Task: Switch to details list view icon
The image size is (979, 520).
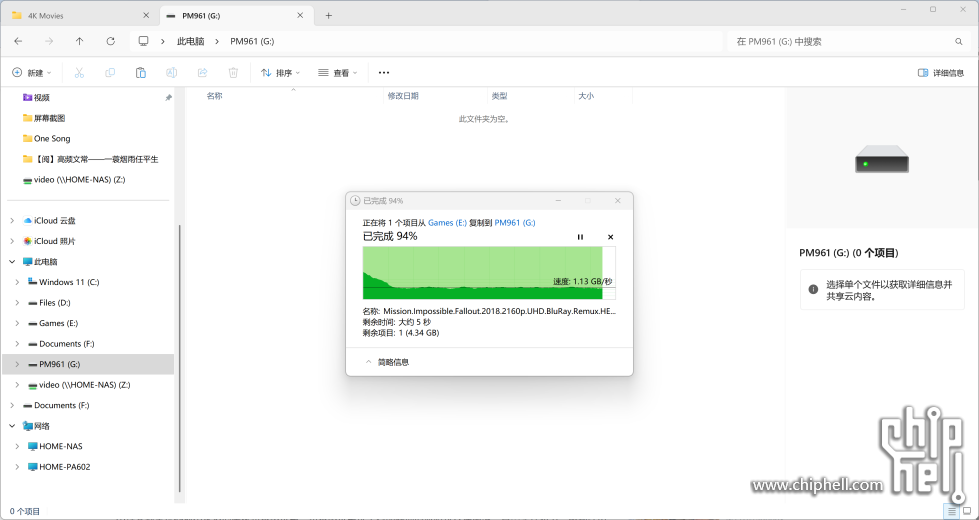Action: click(952, 511)
